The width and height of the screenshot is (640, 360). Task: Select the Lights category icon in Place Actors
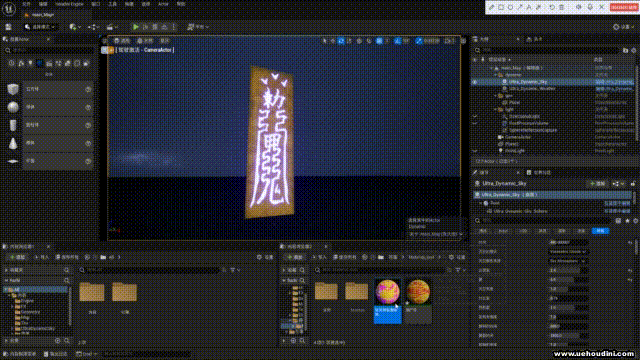[x=30, y=63]
